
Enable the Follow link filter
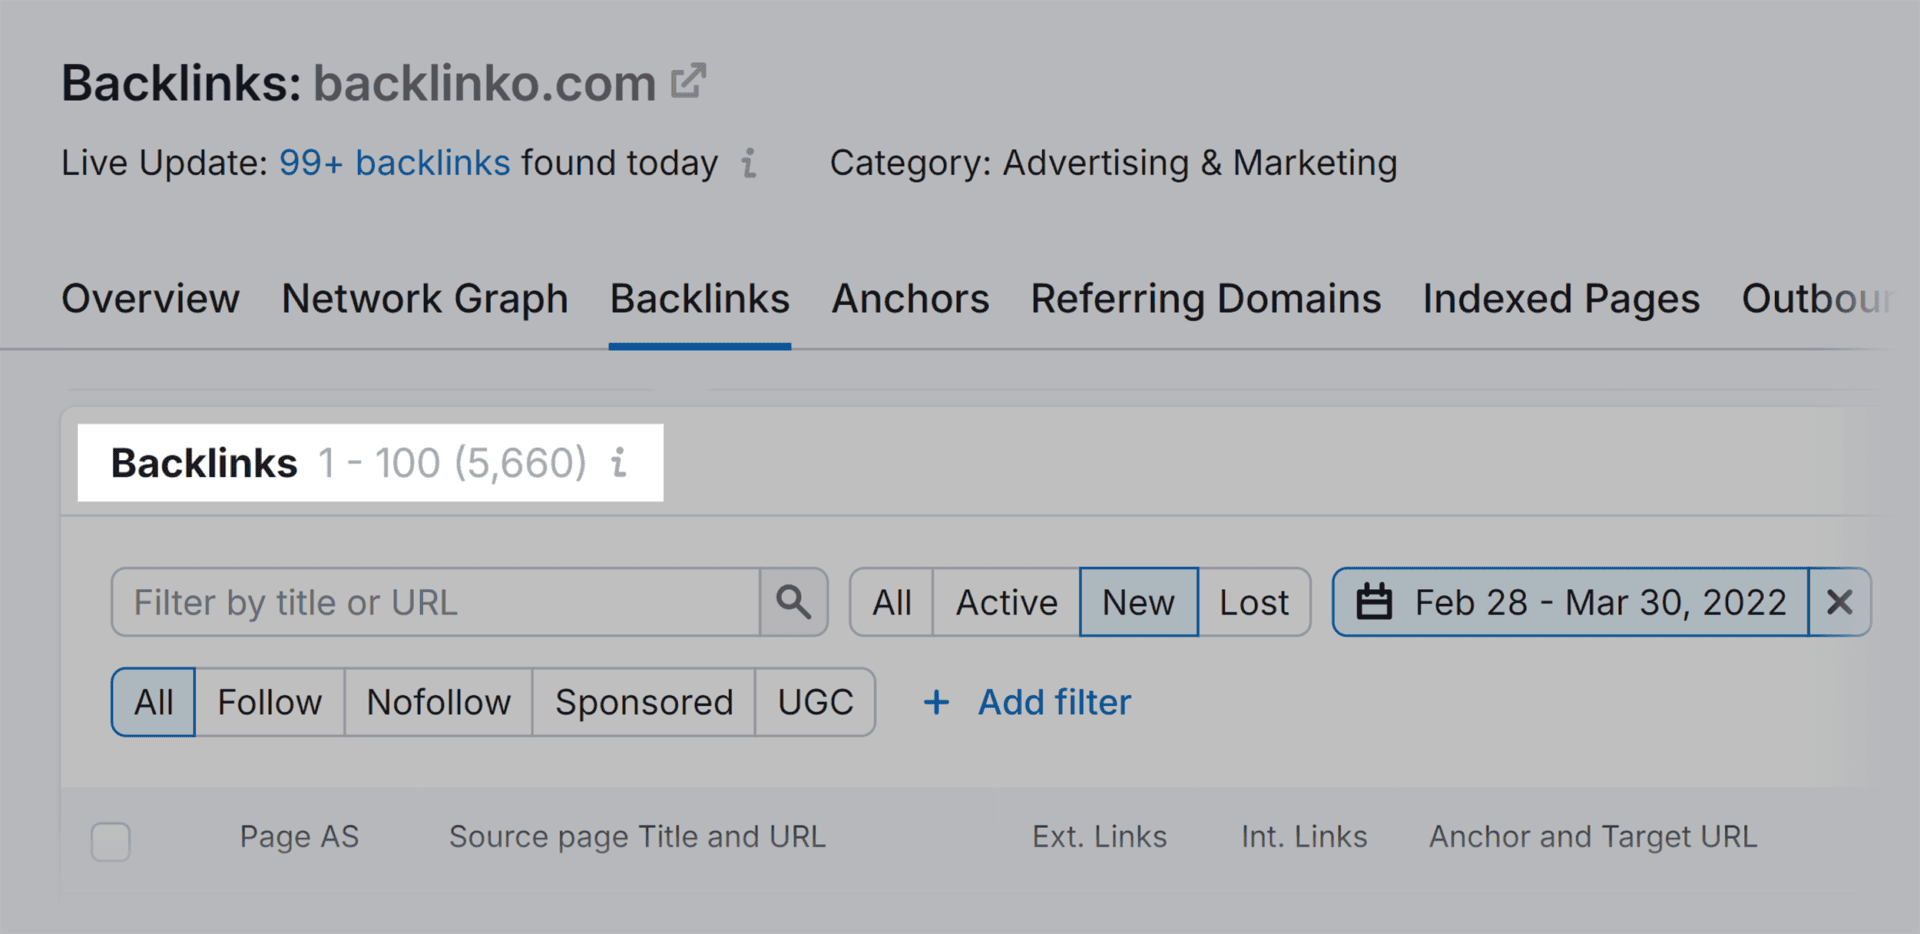tap(269, 702)
